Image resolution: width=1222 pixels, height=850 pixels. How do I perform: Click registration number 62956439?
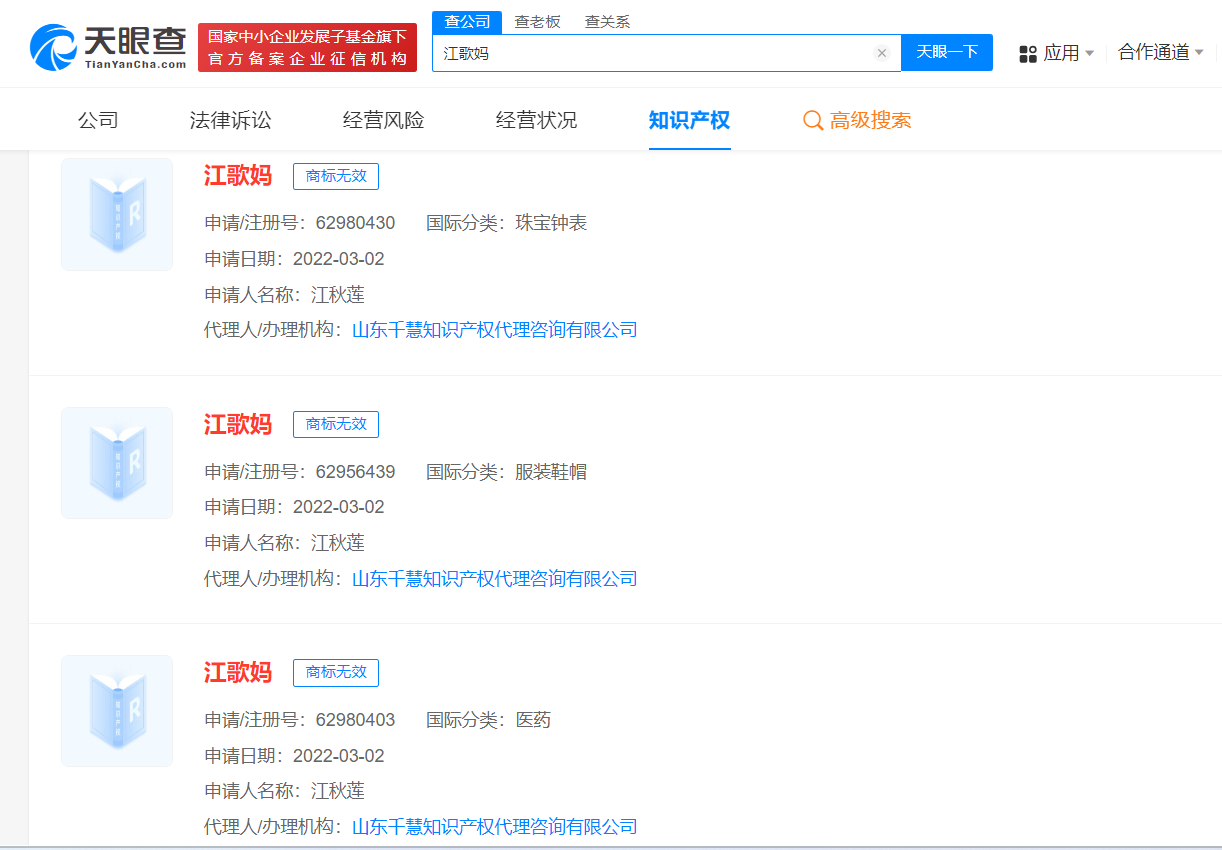point(355,472)
